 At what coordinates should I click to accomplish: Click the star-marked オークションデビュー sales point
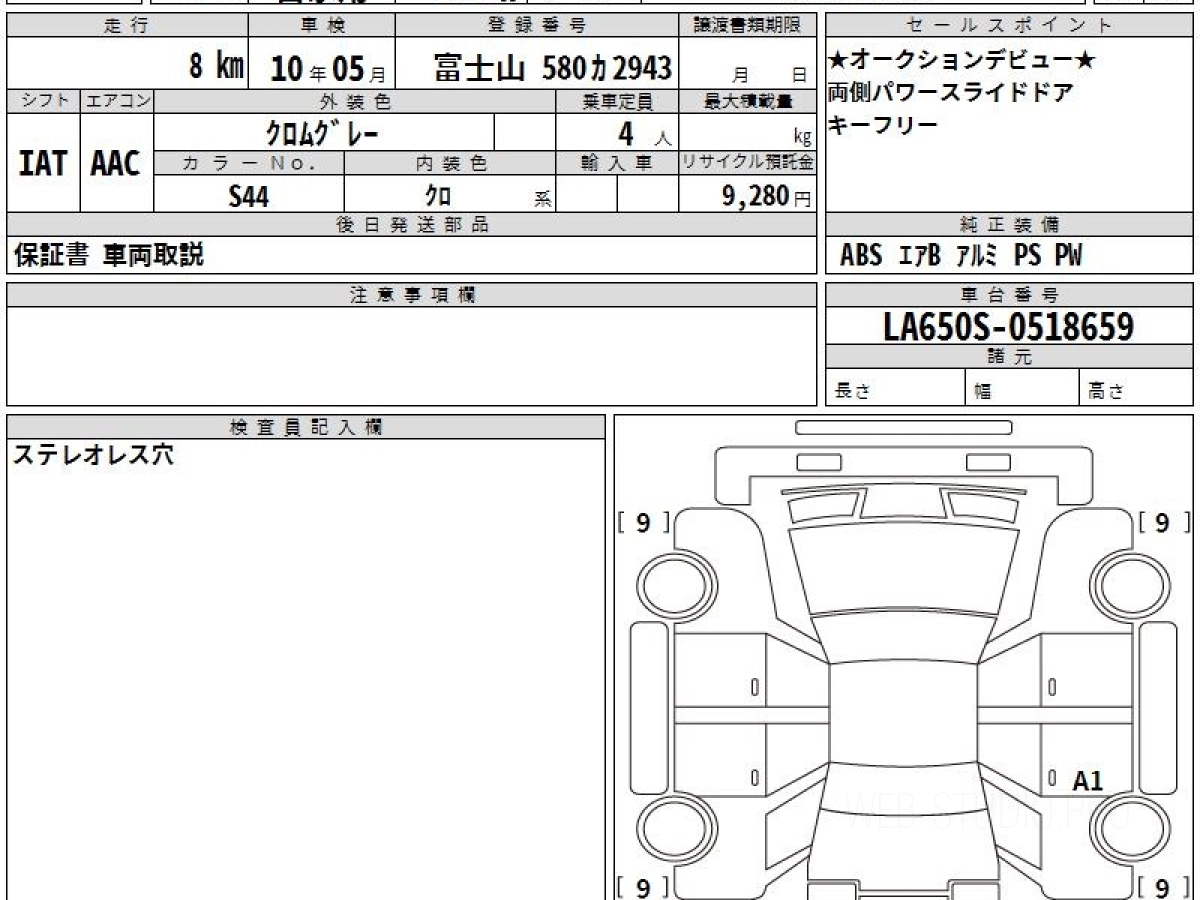coord(962,62)
